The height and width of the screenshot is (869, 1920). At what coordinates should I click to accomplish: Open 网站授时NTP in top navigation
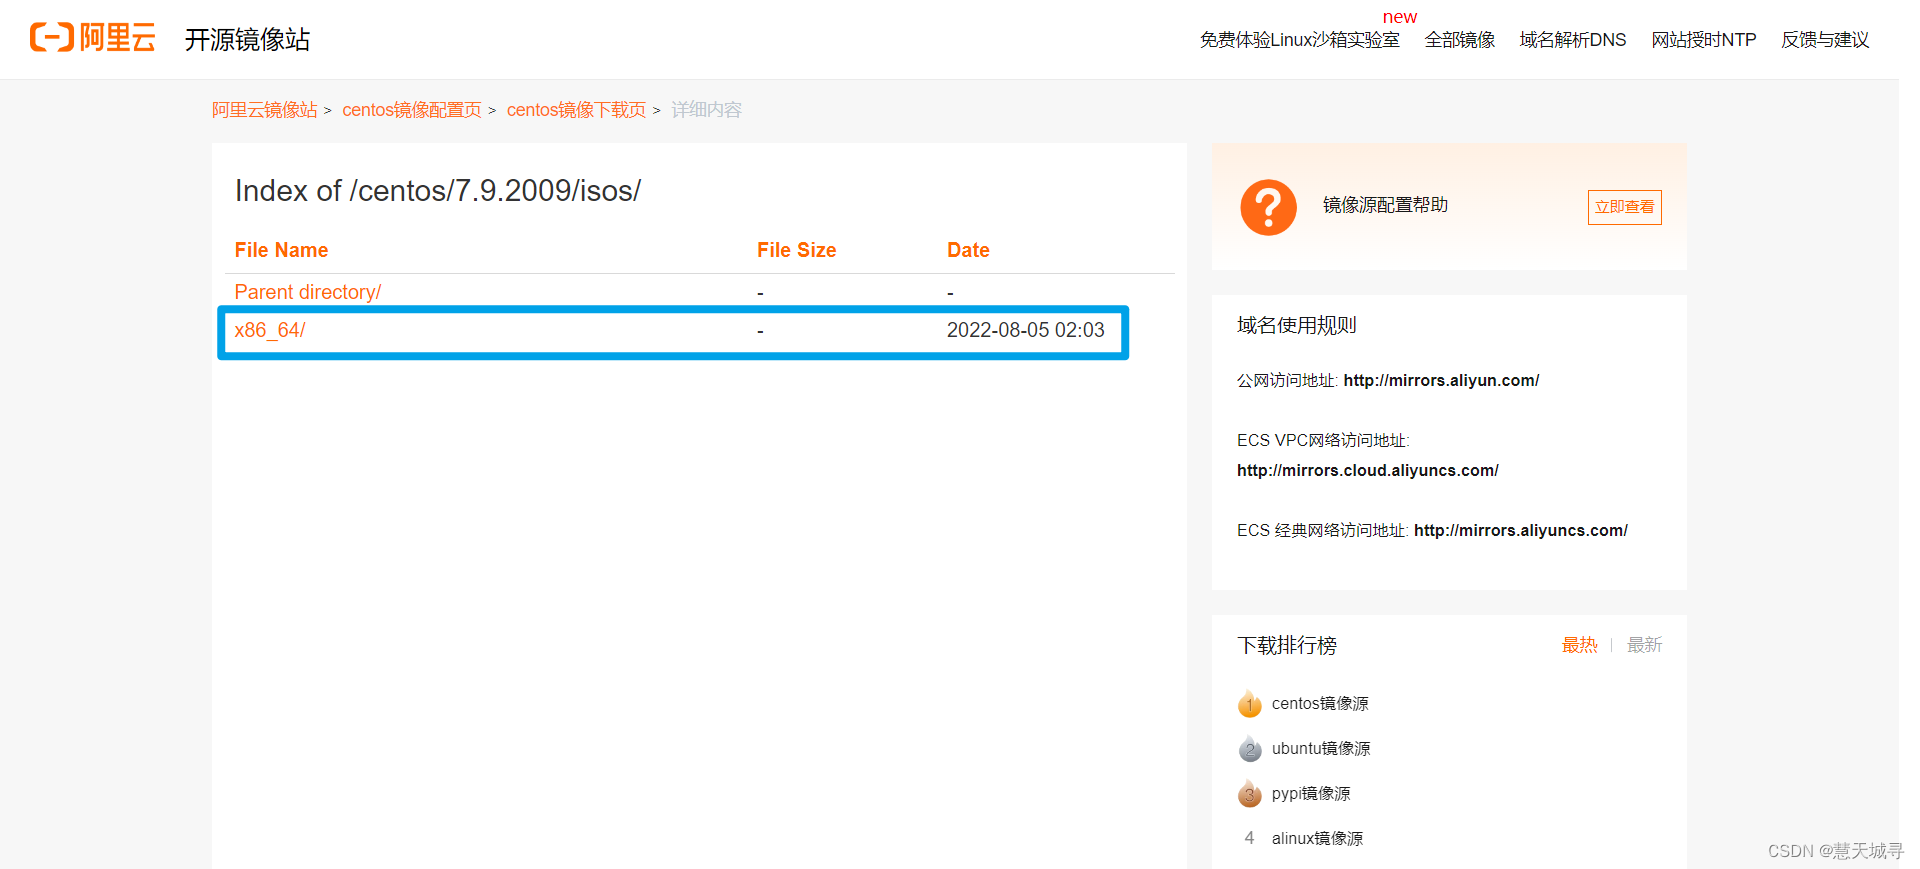[1703, 40]
